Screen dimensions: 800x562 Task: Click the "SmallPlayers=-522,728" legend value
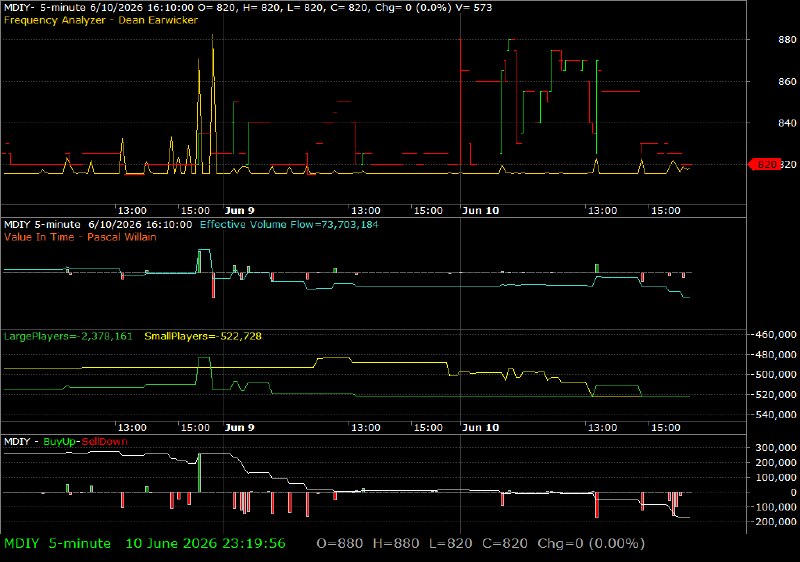[203, 336]
